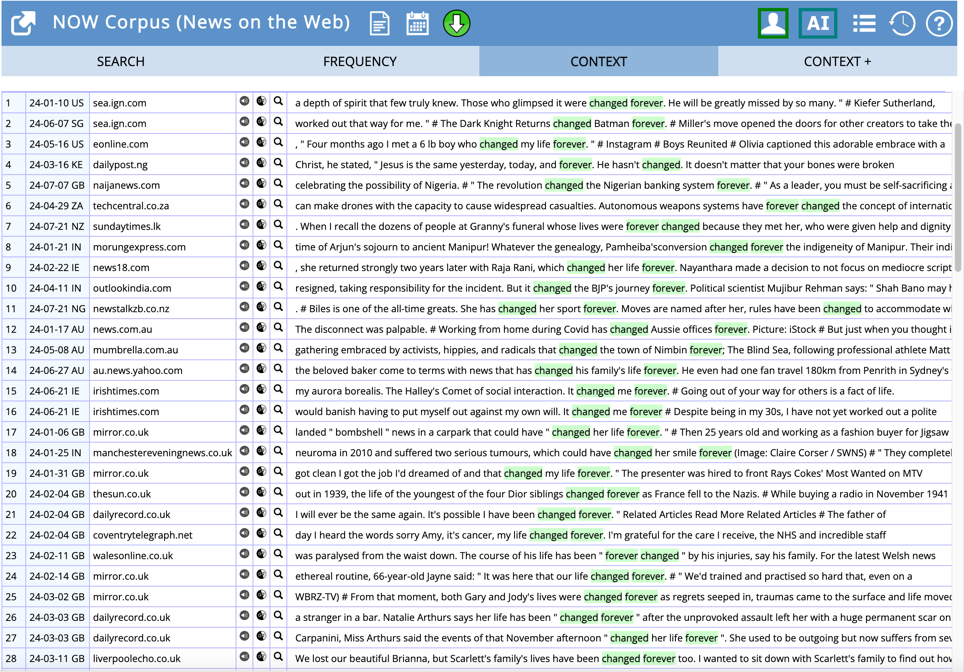Click row 16 irishtimes.com source

coord(126,412)
